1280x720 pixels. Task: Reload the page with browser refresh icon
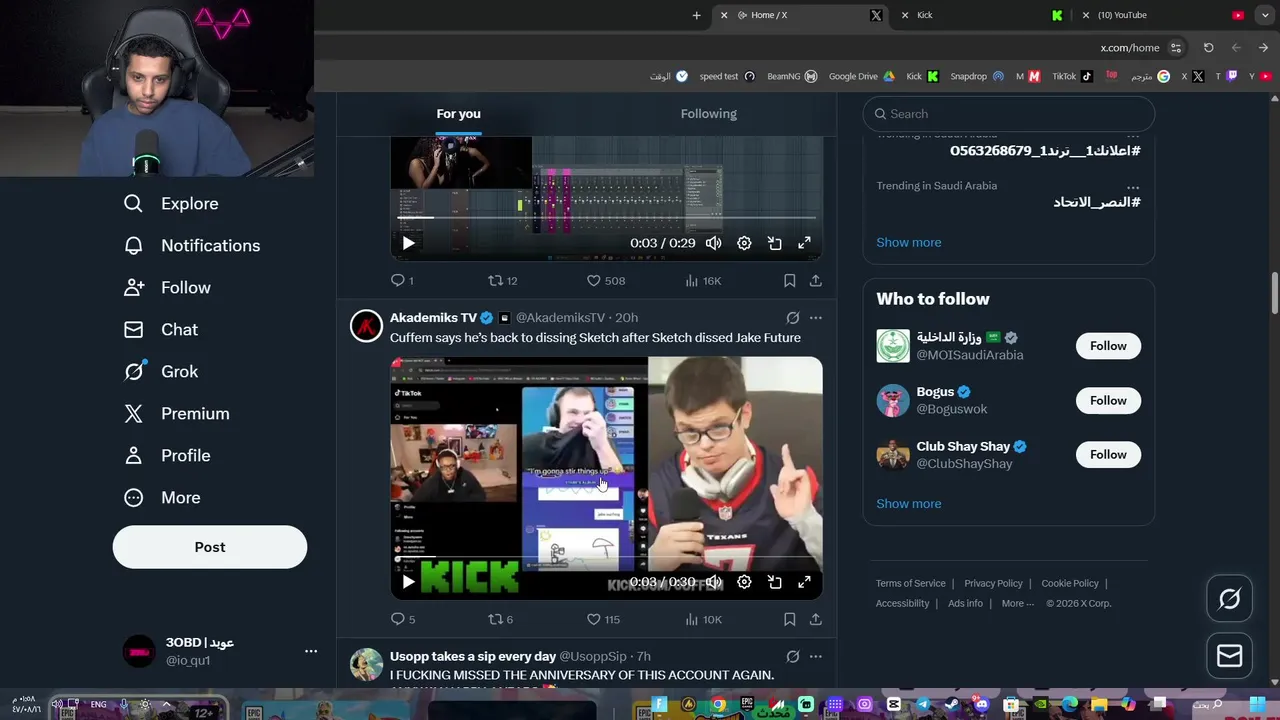[x=1208, y=47]
